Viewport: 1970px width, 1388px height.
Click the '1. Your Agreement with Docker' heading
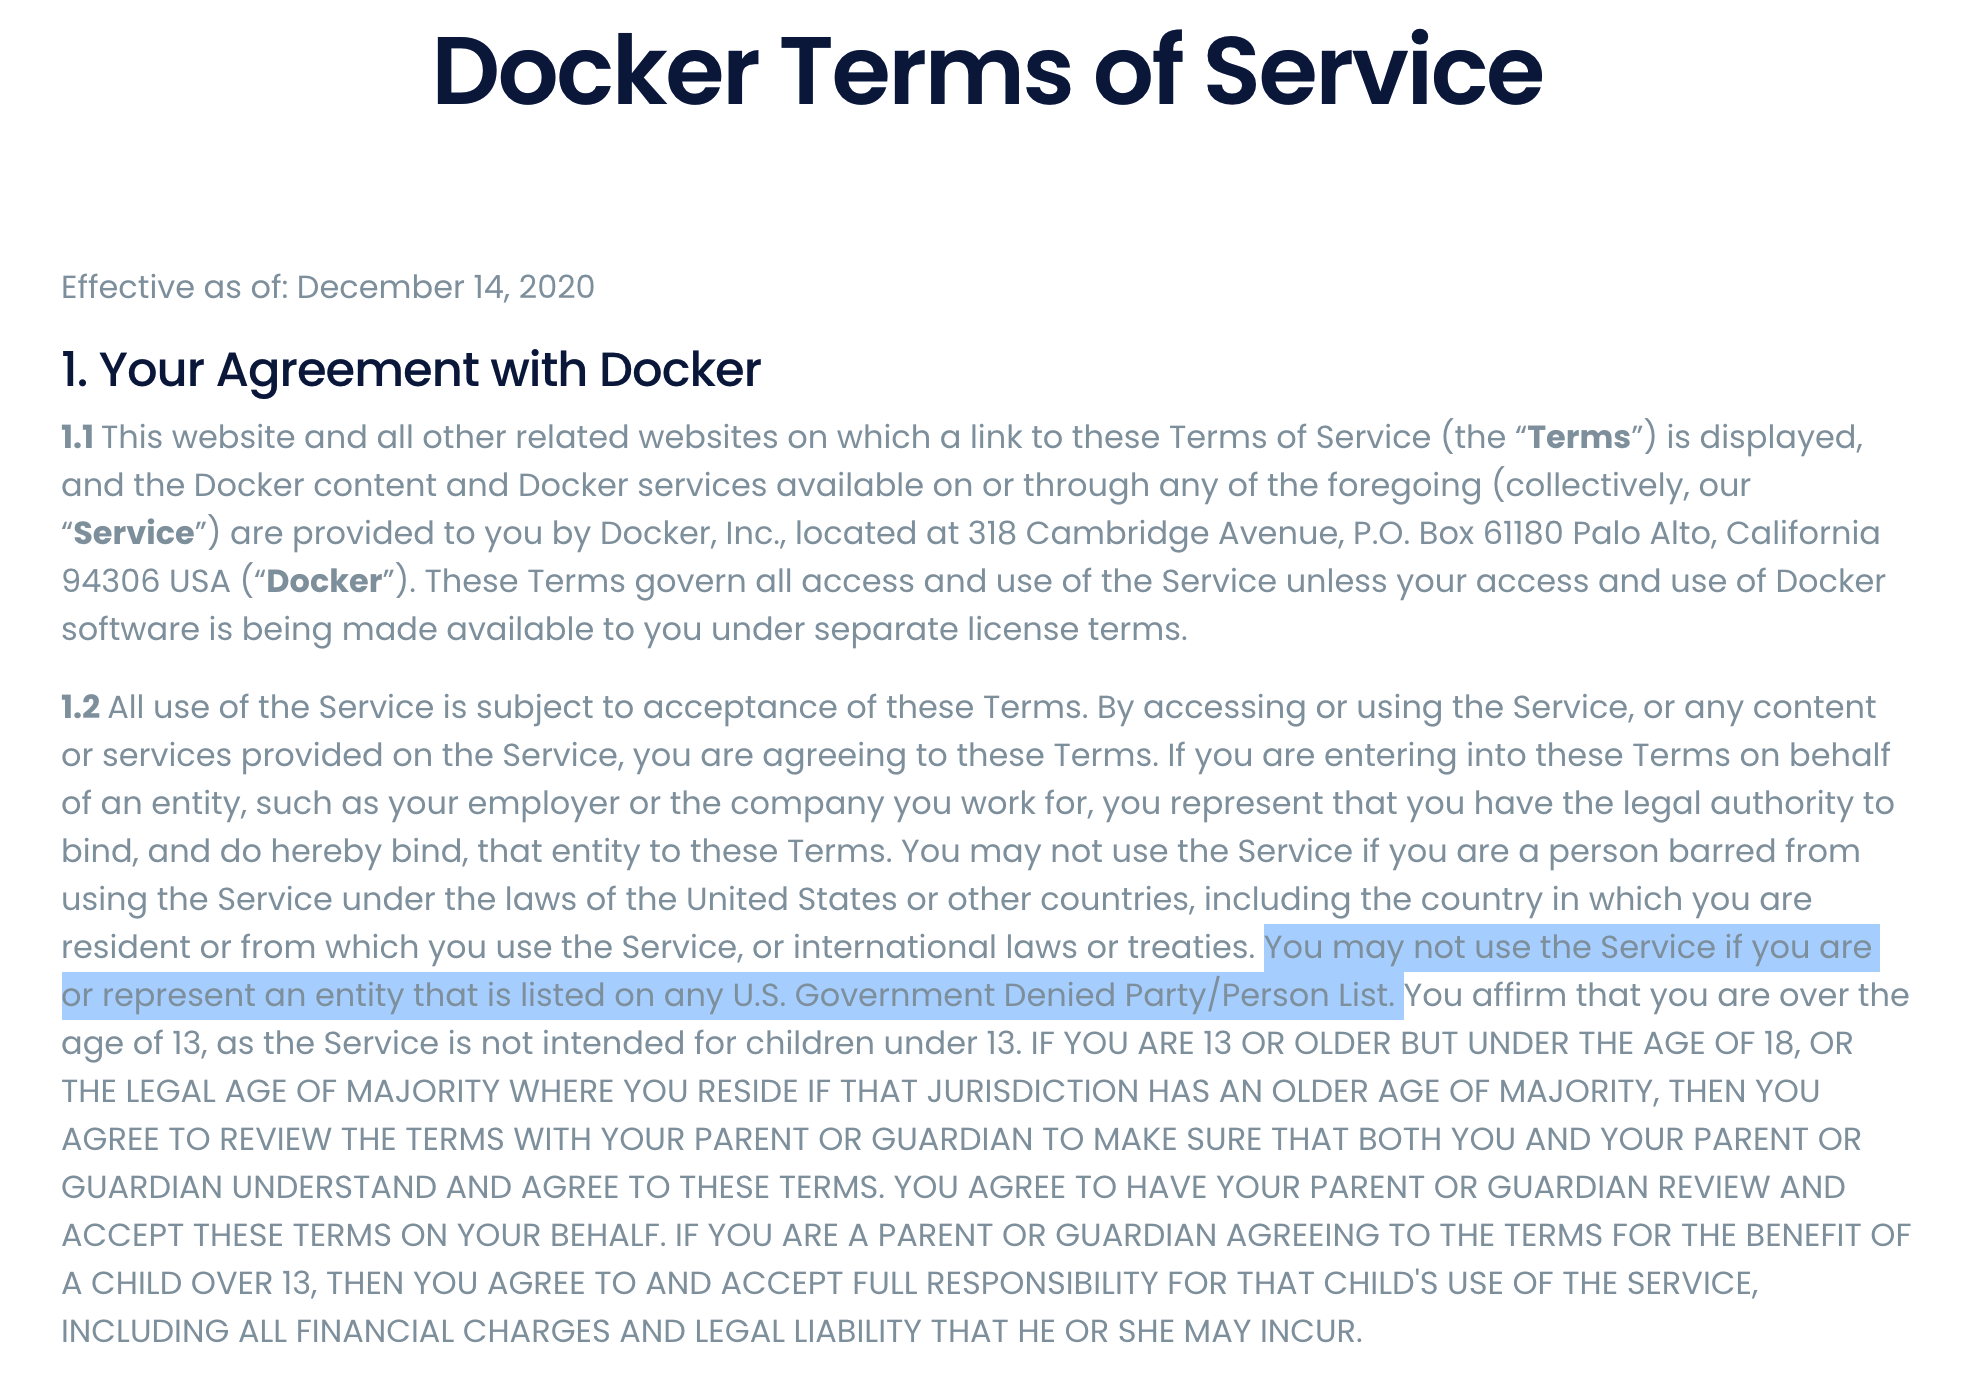point(411,369)
